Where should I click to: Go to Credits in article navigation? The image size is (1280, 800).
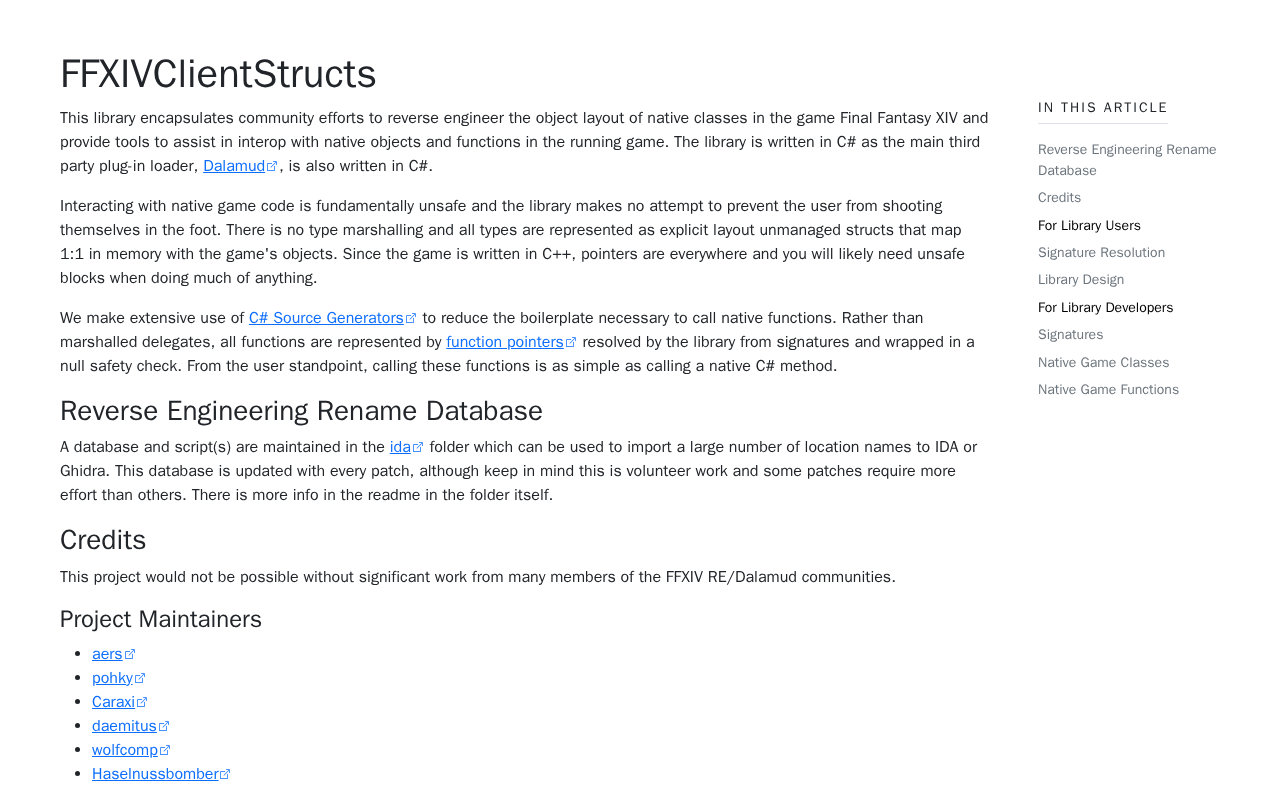[1059, 198]
